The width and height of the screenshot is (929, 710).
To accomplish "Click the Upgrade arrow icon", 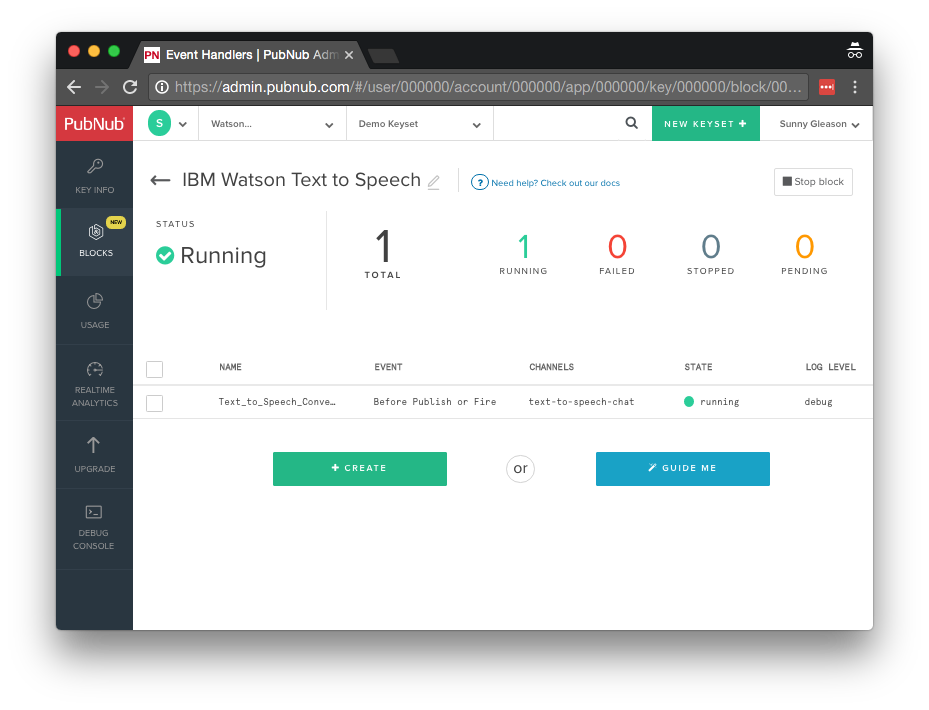I will point(95,446).
